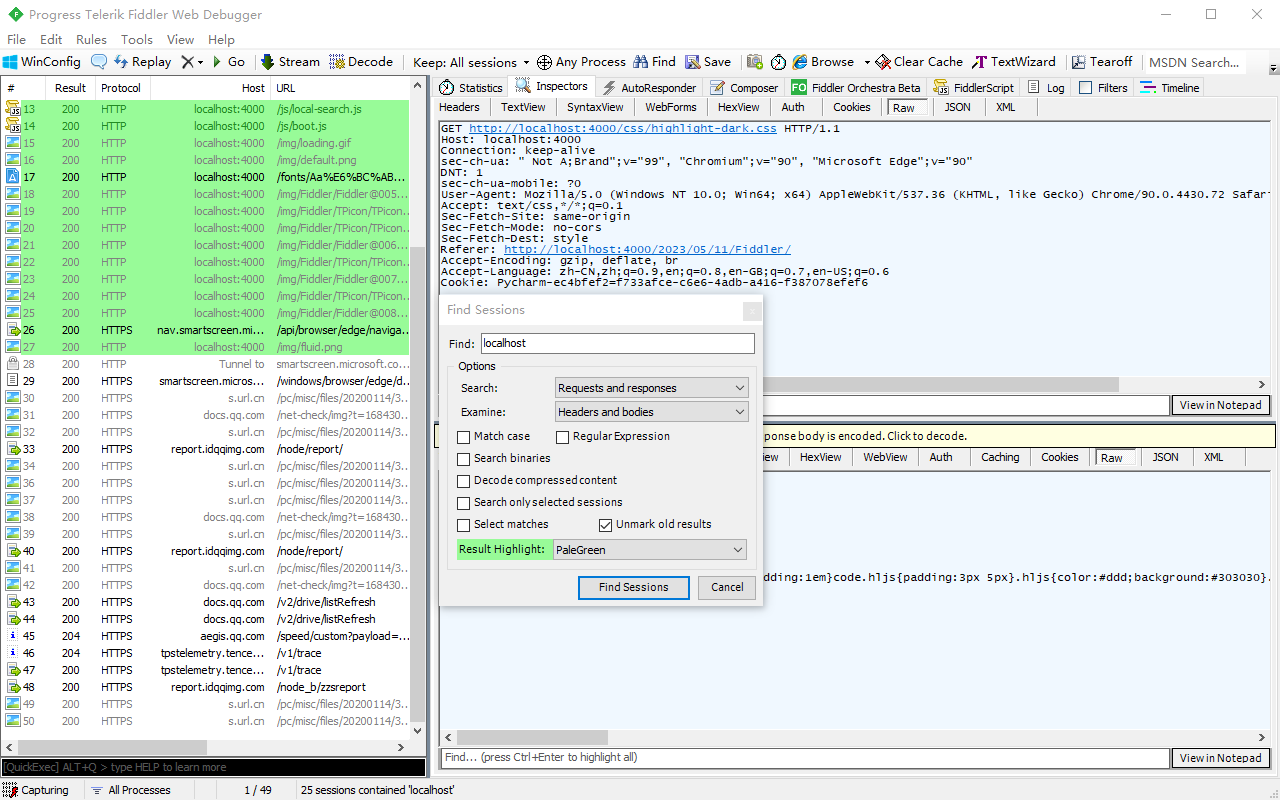Click the lower View in Notepad button
1280x800 pixels.
click(1221, 758)
